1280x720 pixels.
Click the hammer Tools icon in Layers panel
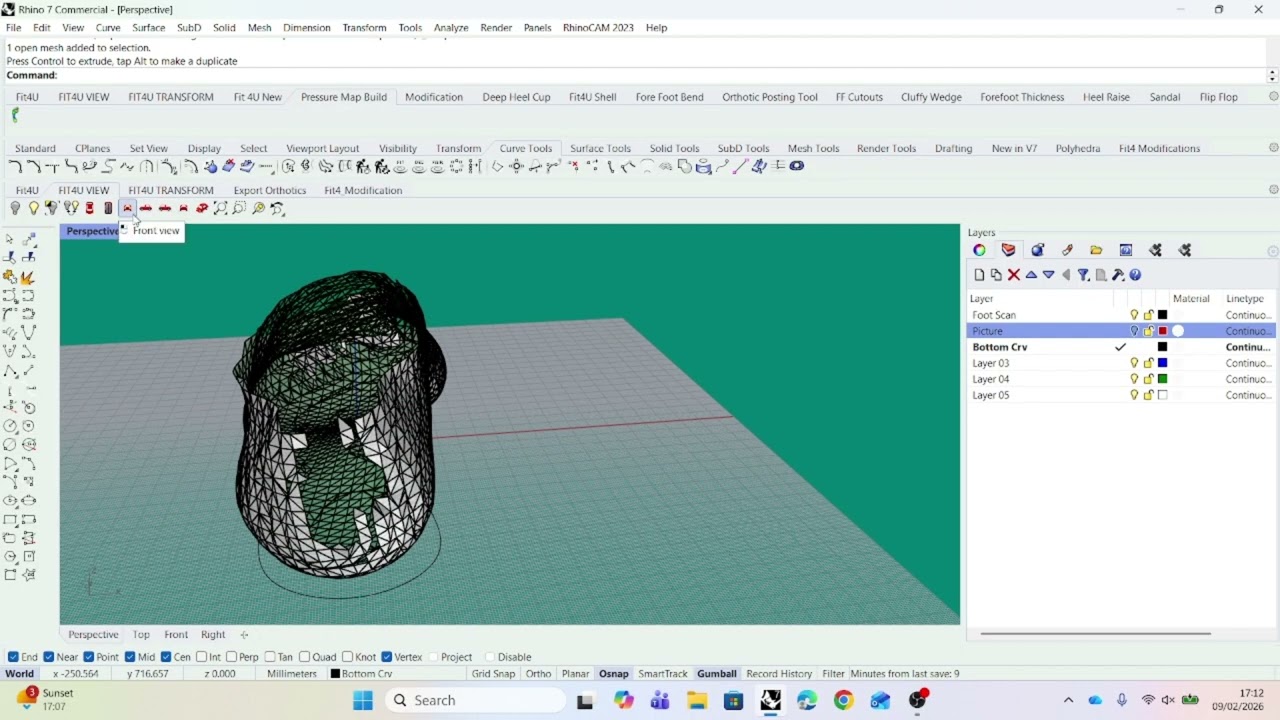[x=1118, y=275]
